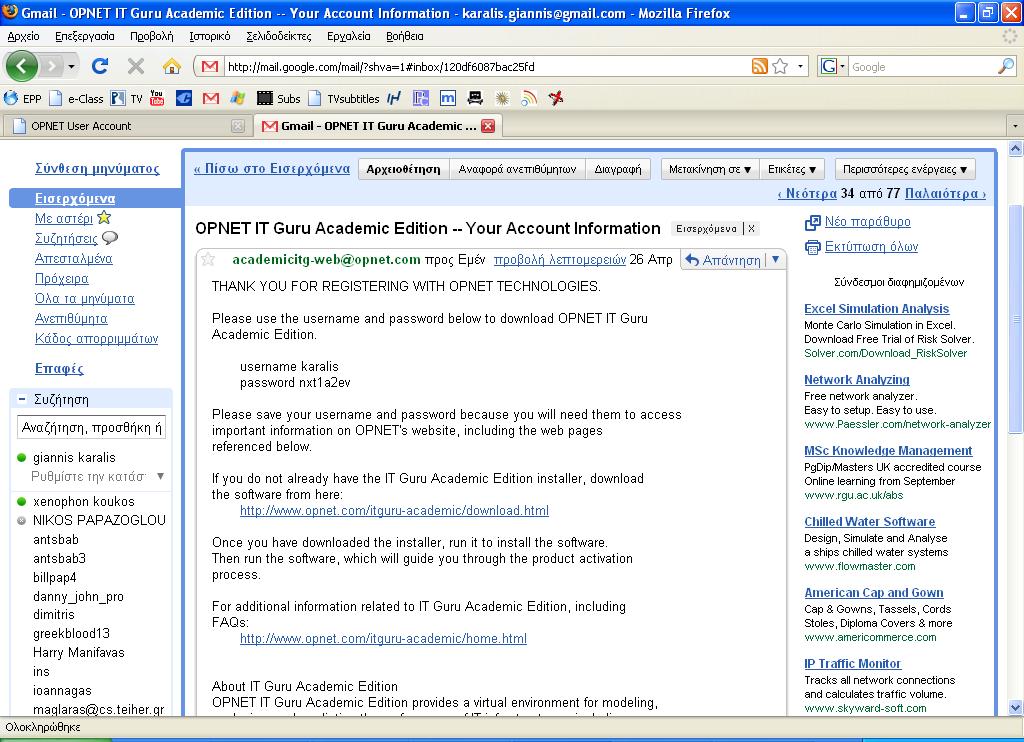Image resolution: width=1024 pixels, height=742 pixels.
Task: Collapse the Συζήτηση chat section
Action: click(x=22, y=399)
